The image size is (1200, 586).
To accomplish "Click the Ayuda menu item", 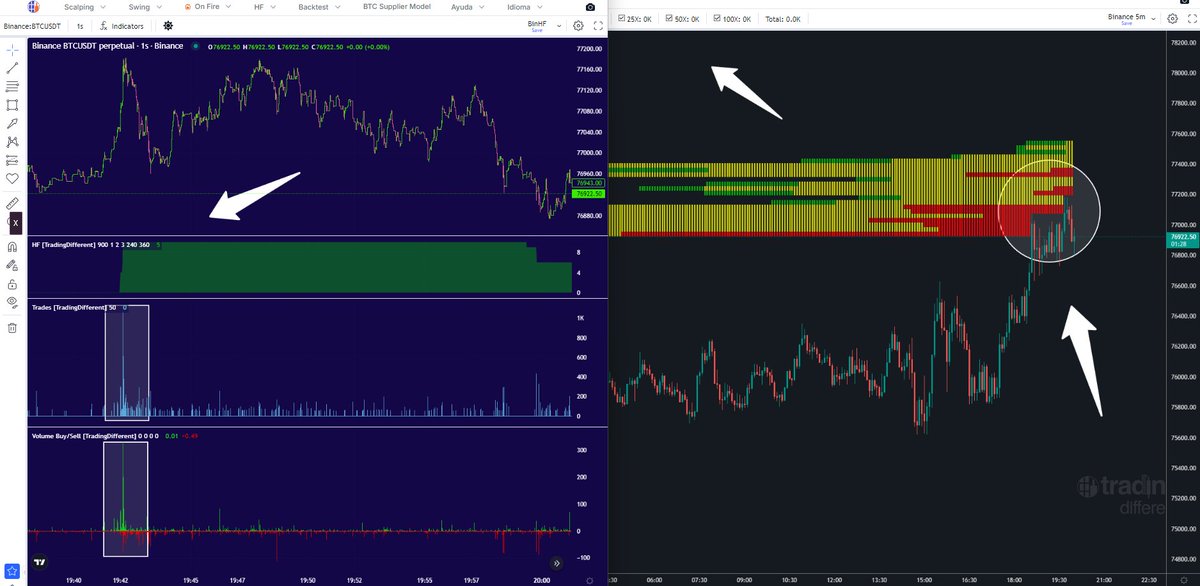I will [463, 6].
